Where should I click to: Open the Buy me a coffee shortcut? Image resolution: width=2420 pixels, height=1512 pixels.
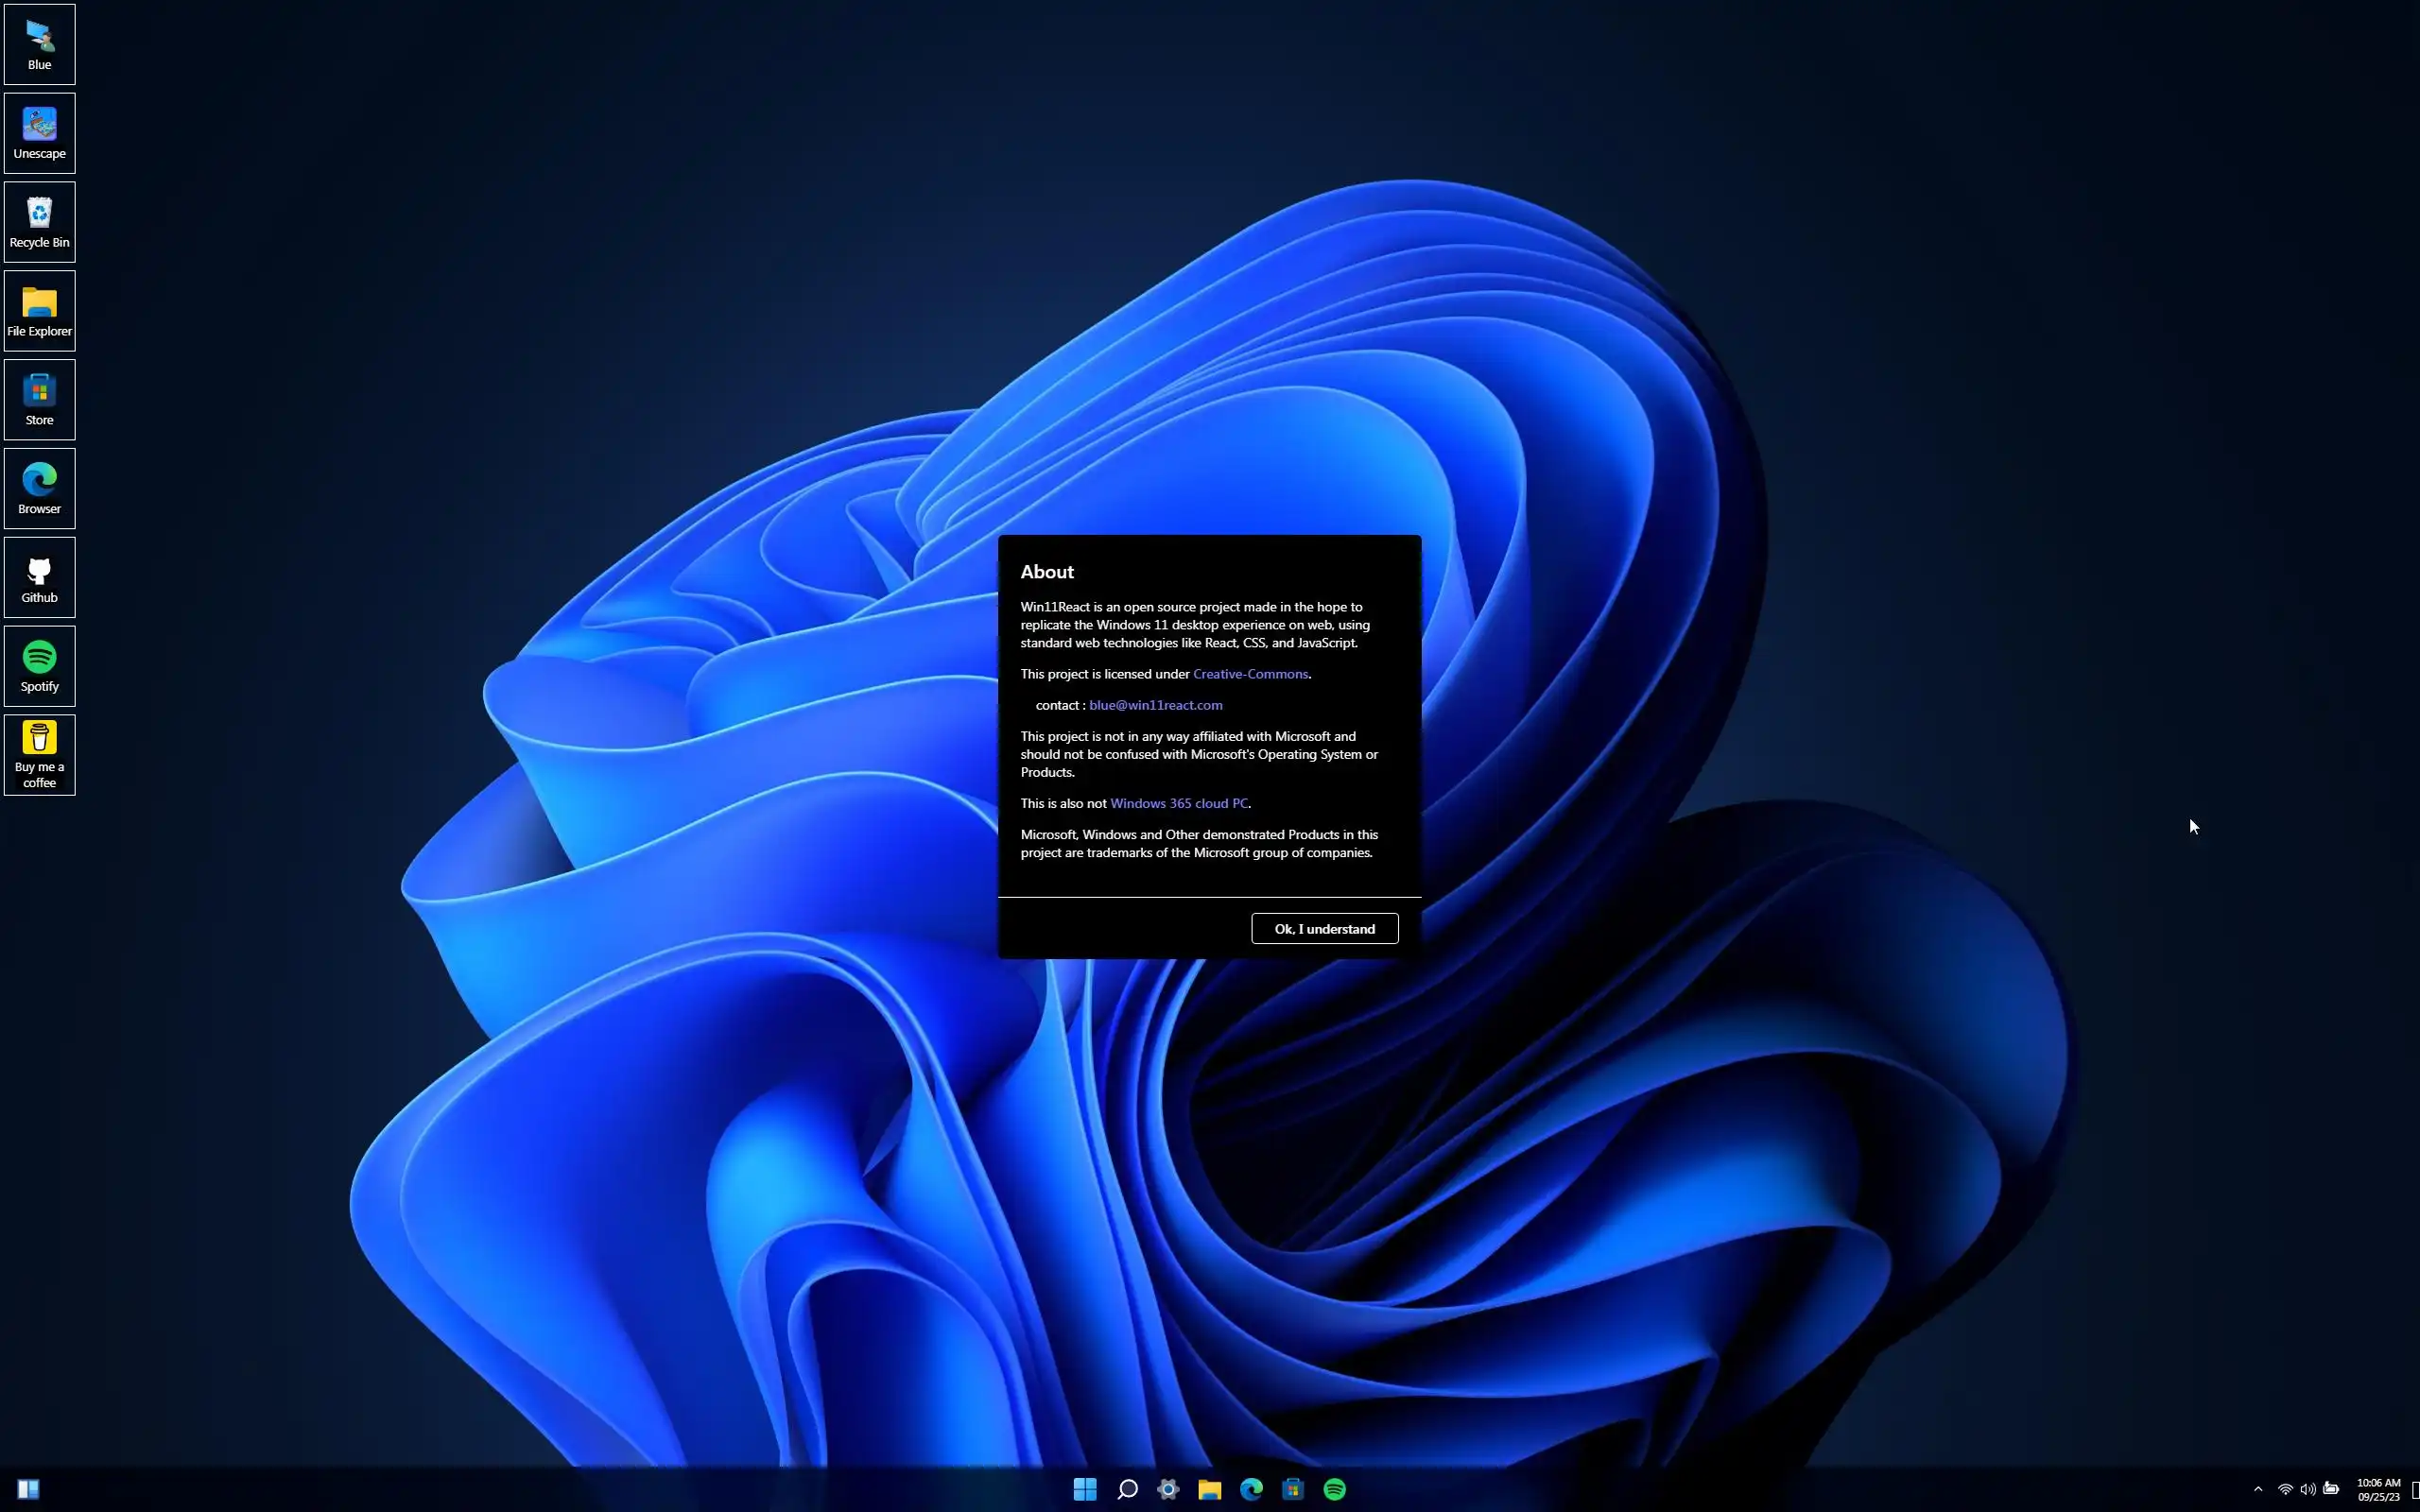pyautogui.click(x=39, y=754)
